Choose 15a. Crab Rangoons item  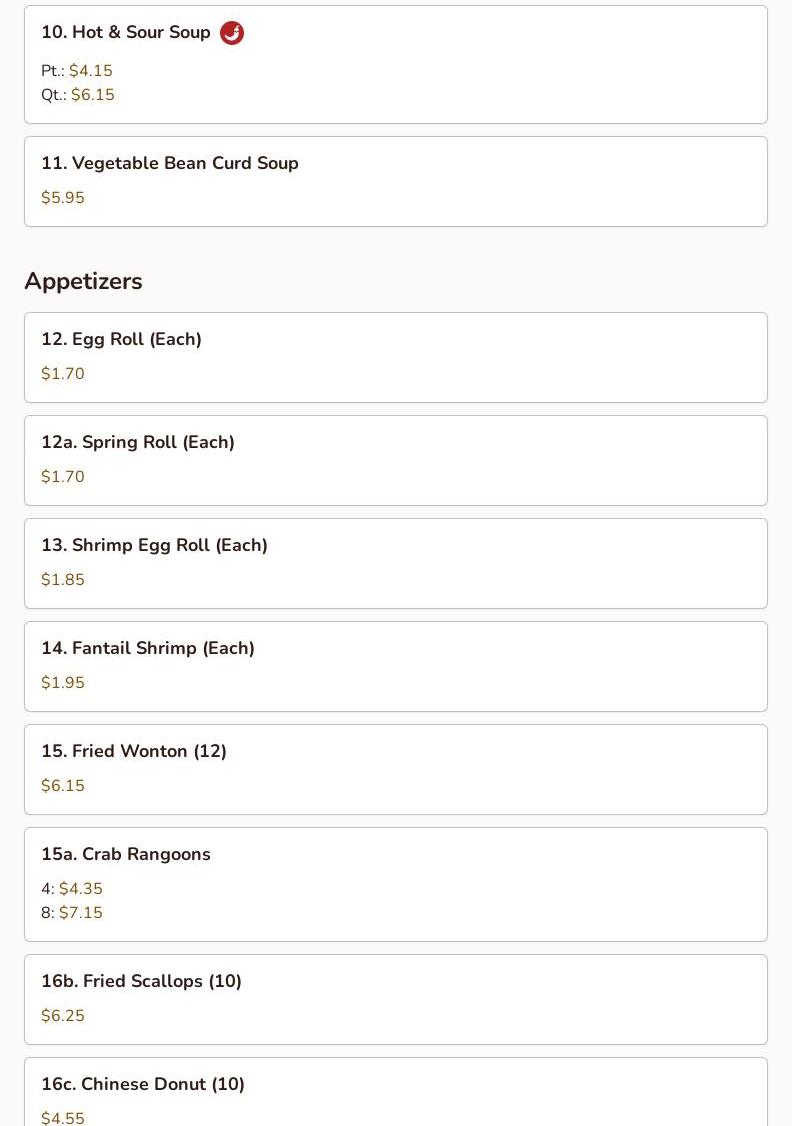396,885
